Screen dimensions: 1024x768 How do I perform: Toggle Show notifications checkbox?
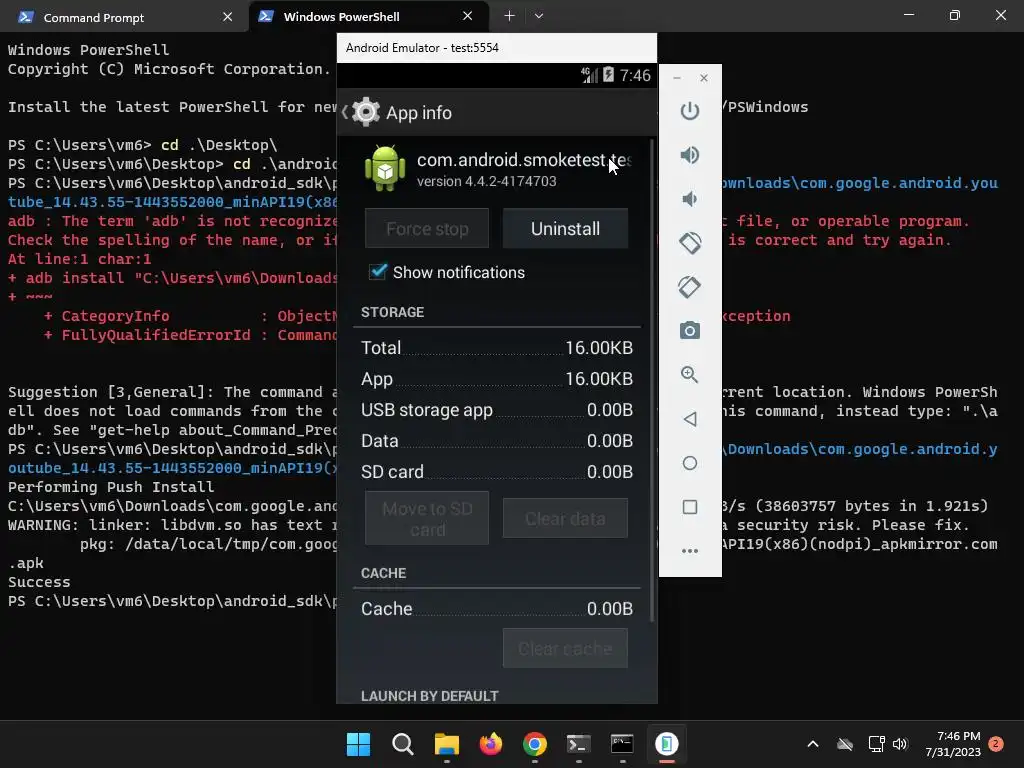click(x=377, y=272)
